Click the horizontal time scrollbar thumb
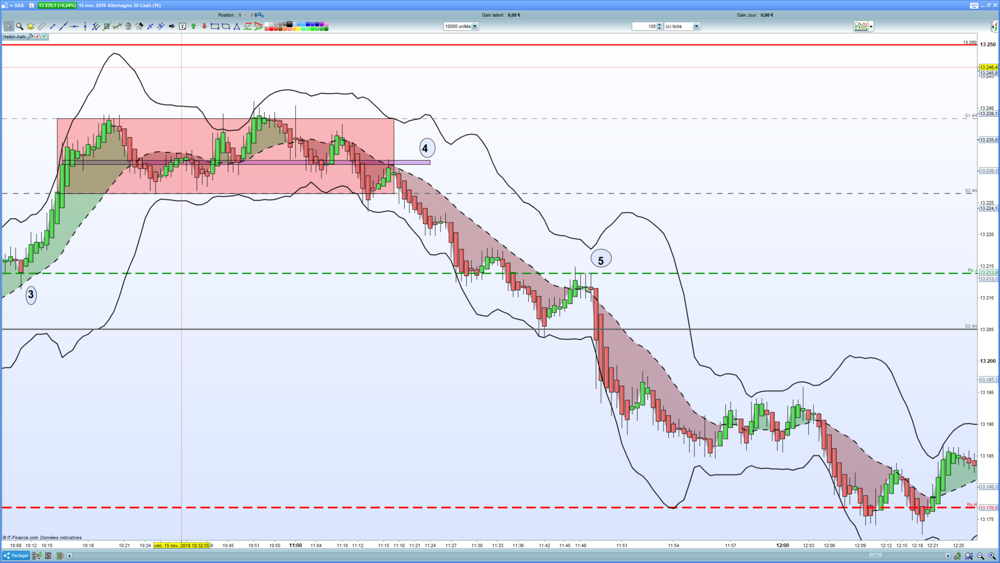1000x563 pixels. [876, 556]
